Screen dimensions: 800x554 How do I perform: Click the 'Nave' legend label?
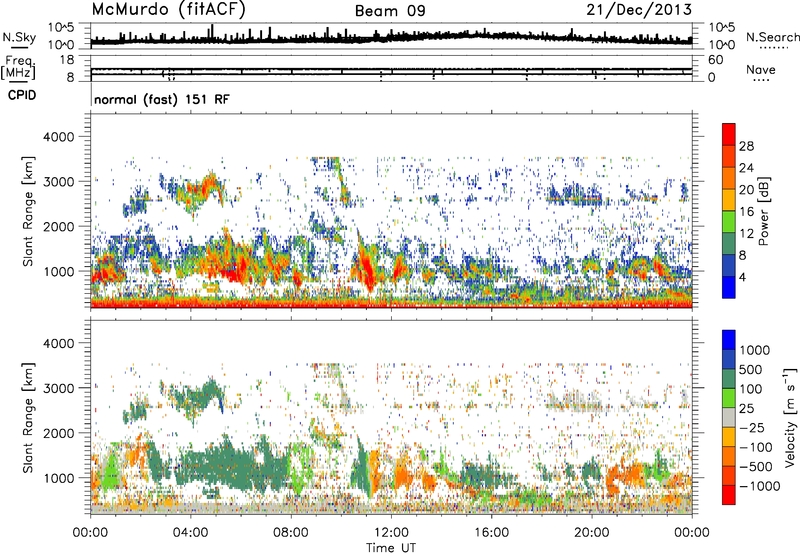point(761,69)
